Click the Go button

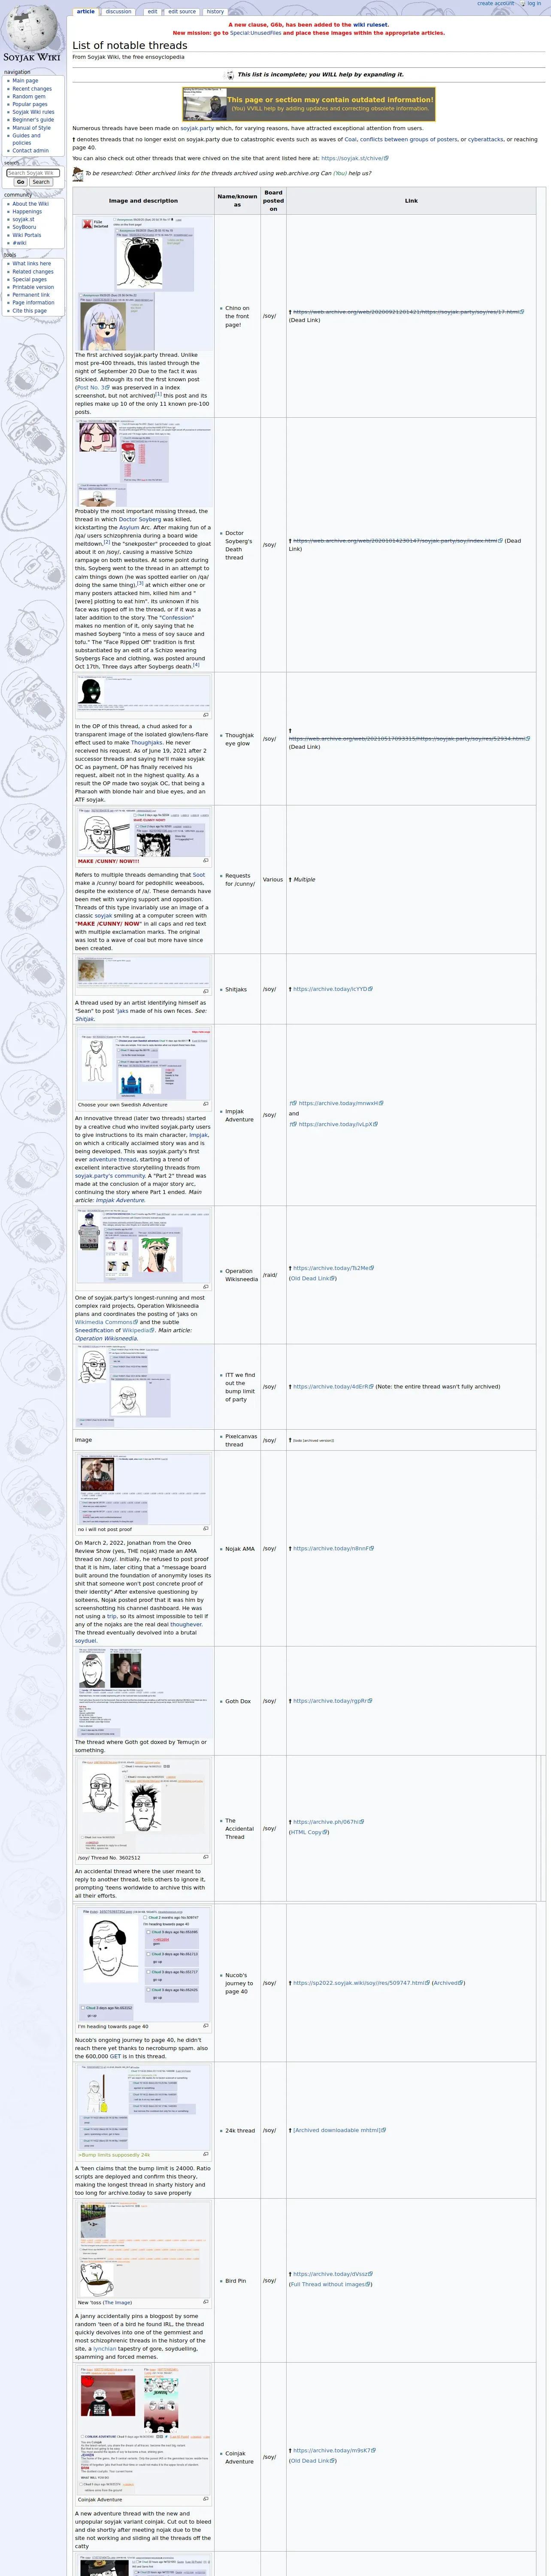(20, 182)
